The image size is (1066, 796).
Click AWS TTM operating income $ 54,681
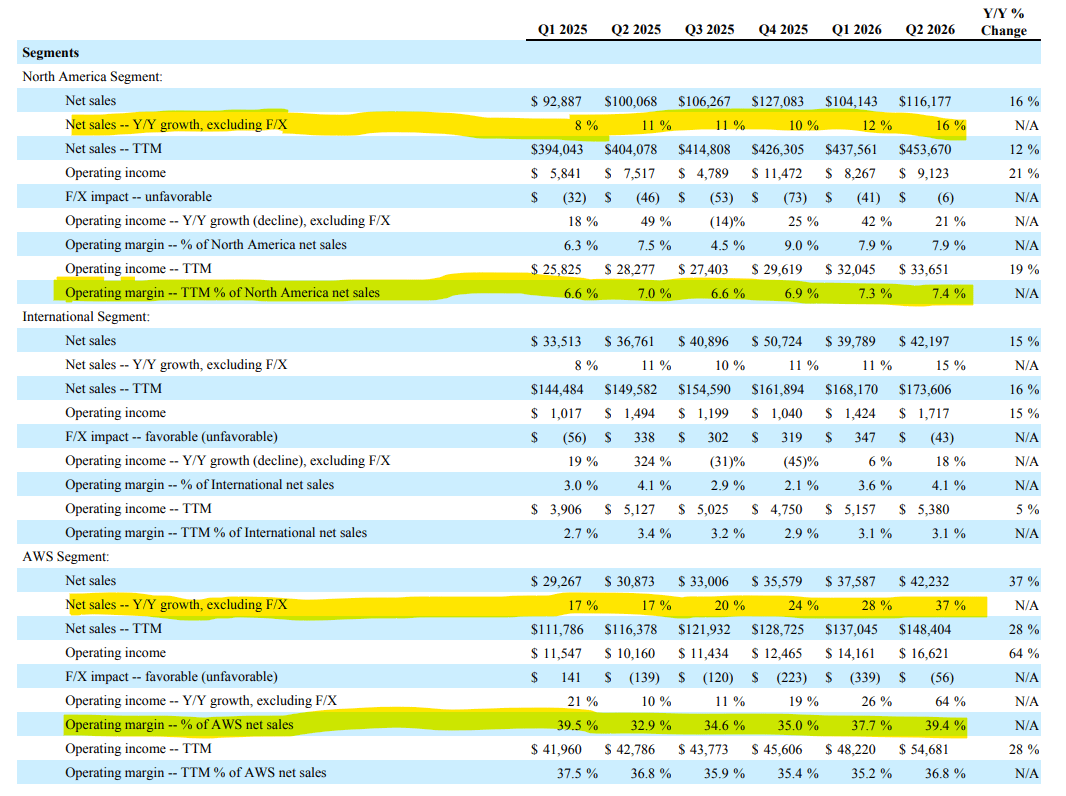point(924,749)
